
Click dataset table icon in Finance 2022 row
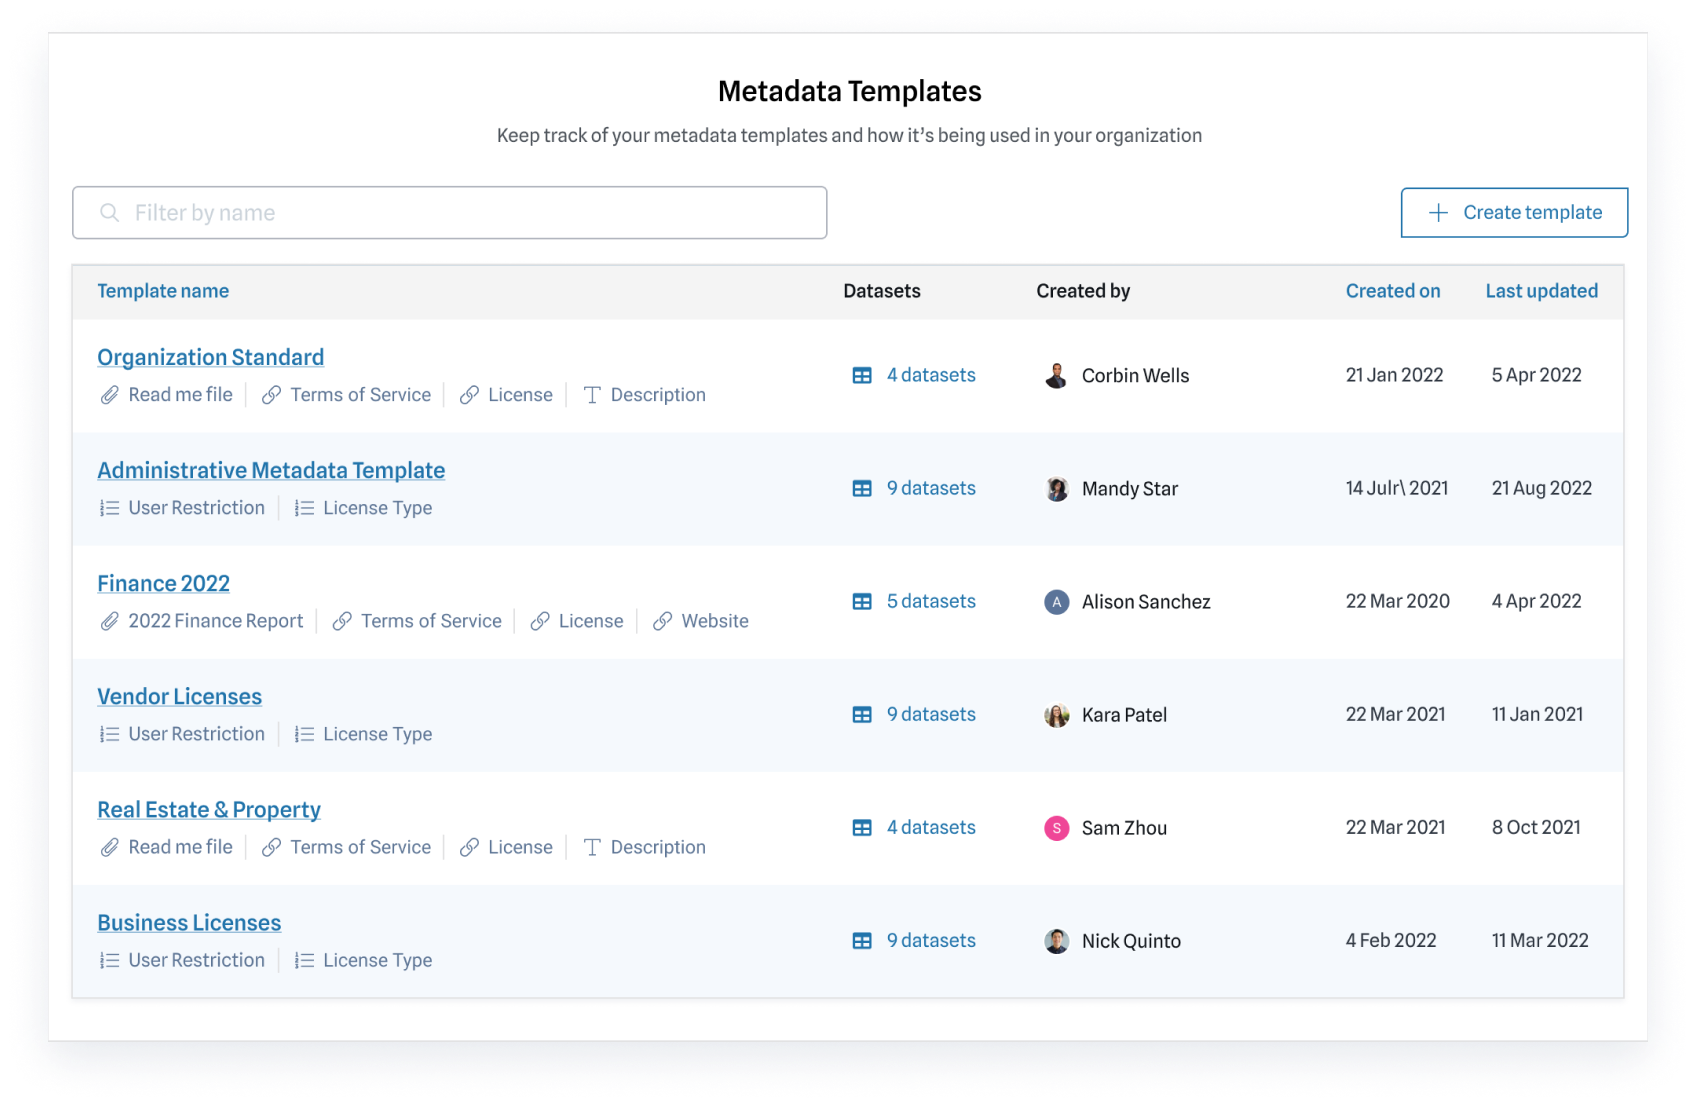click(862, 602)
